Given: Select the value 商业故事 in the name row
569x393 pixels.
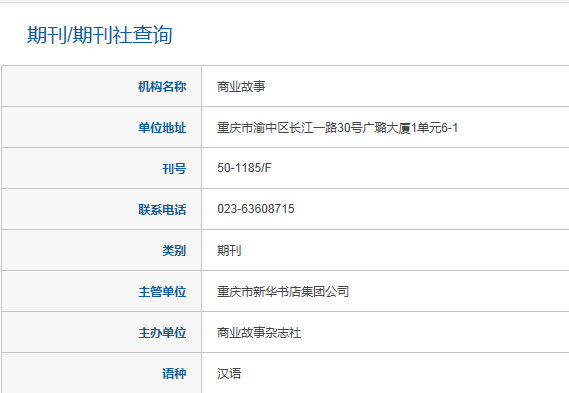Looking at the screenshot, I should point(241,86).
